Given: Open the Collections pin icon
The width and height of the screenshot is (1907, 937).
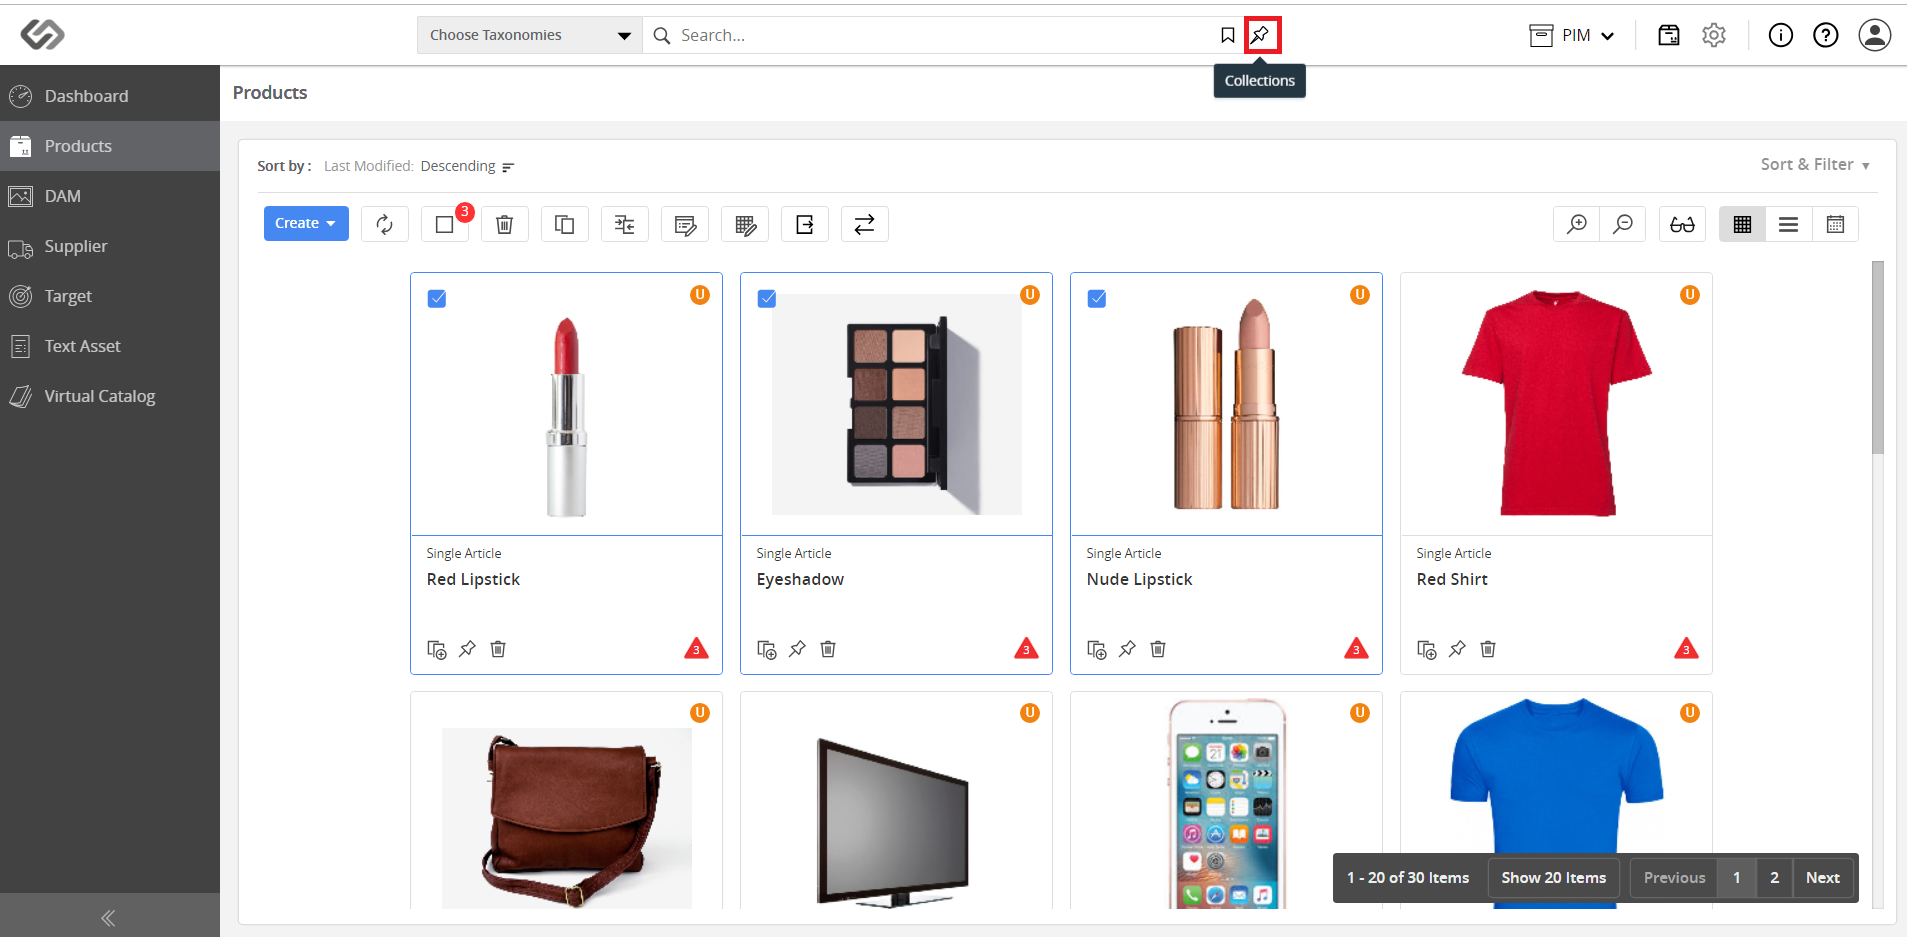Looking at the screenshot, I should click(1261, 35).
